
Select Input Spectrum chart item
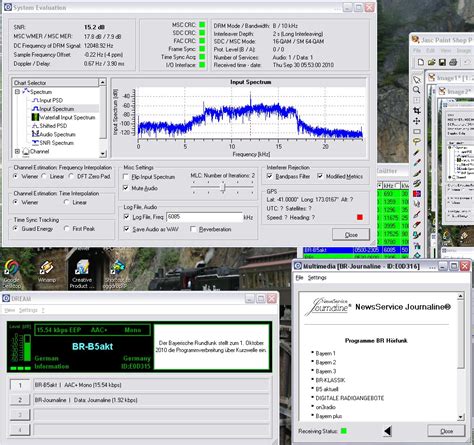point(53,109)
